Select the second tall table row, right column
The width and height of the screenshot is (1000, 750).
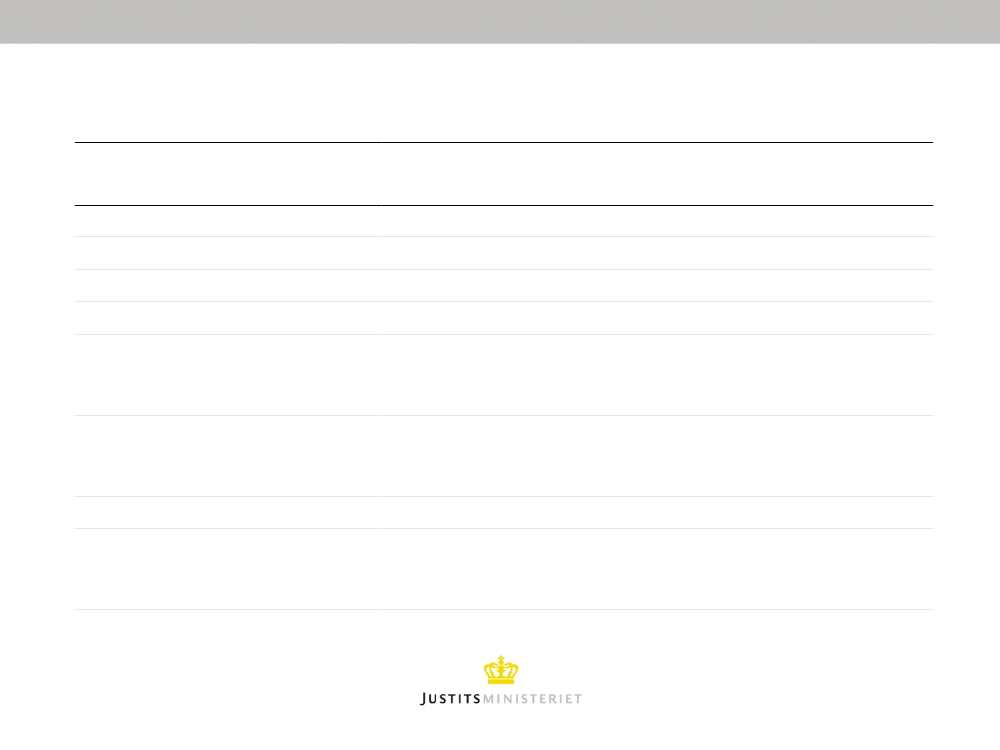[x=657, y=456]
